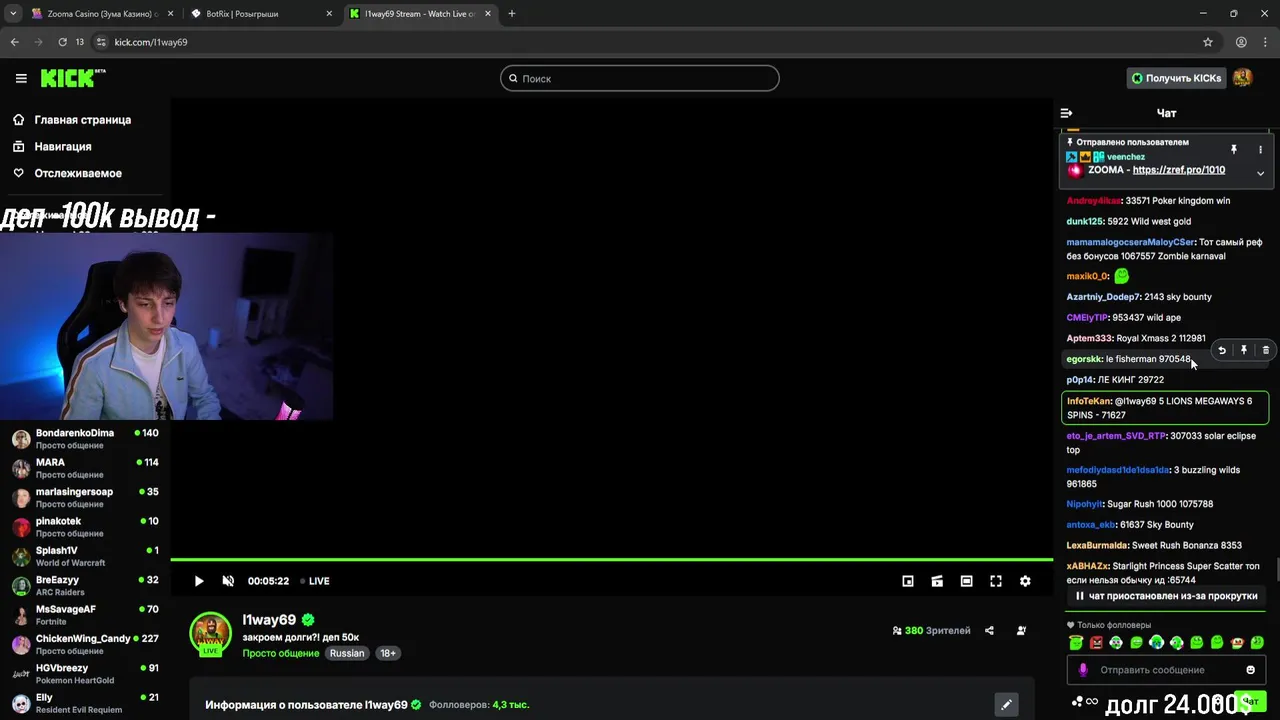Select the Russian language tag
The width and height of the screenshot is (1280, 720).
347,653
